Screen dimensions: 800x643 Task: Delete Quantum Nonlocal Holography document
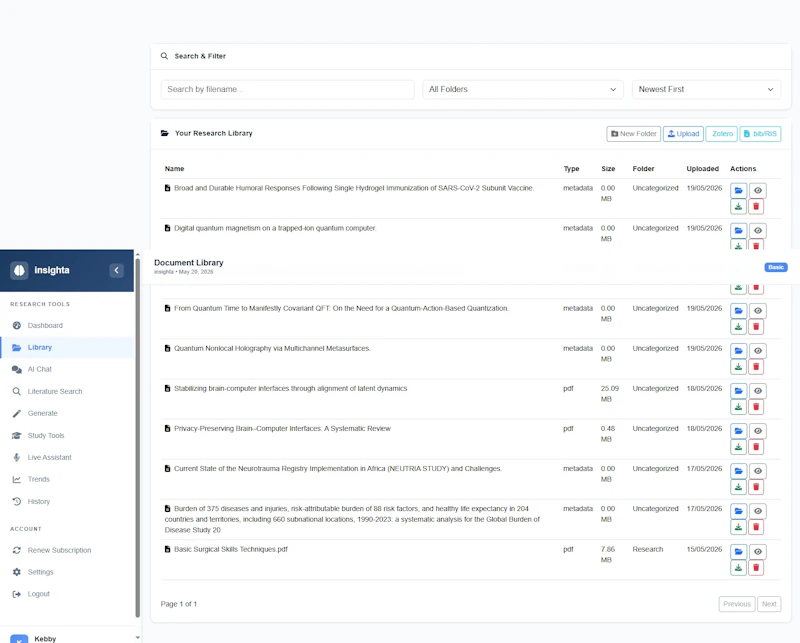[x=756, y=367]
